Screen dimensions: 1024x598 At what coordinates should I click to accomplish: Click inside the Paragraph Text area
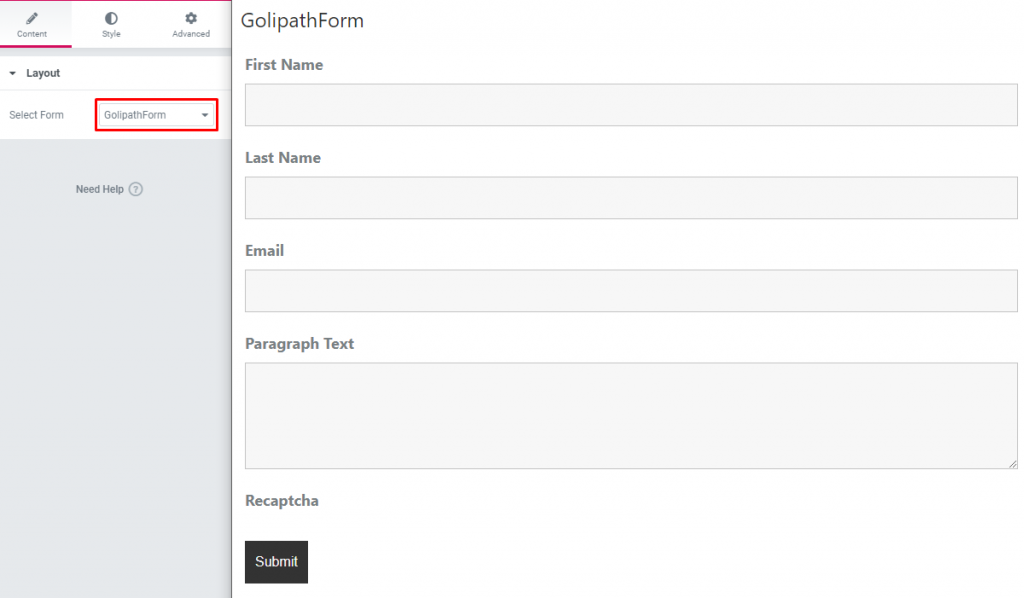click(631, 415)
